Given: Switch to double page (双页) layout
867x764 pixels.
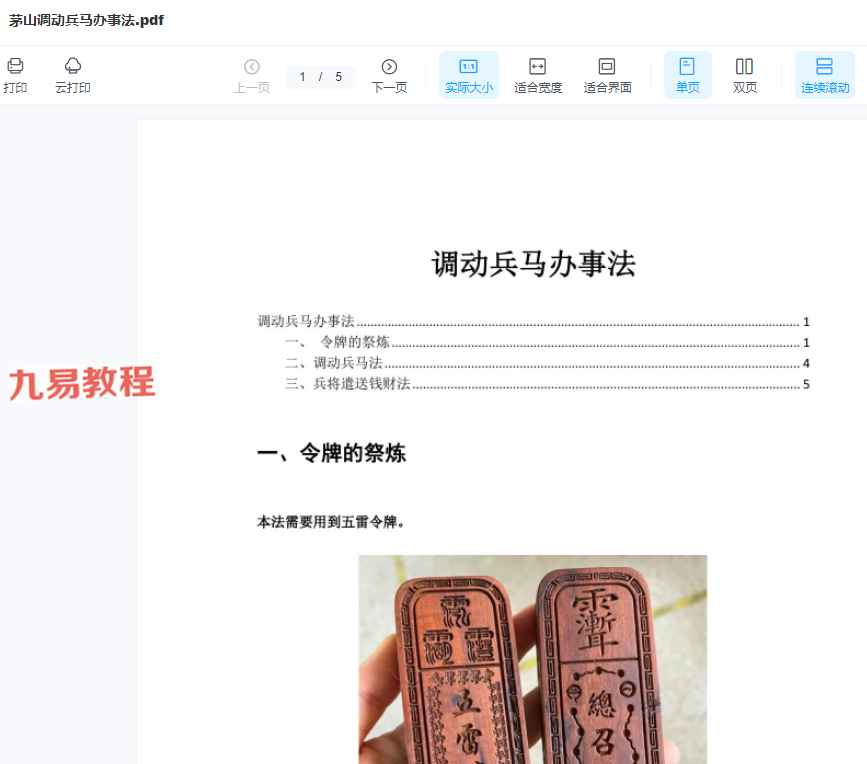Looking at the screenshot, I should pos(744,75).
